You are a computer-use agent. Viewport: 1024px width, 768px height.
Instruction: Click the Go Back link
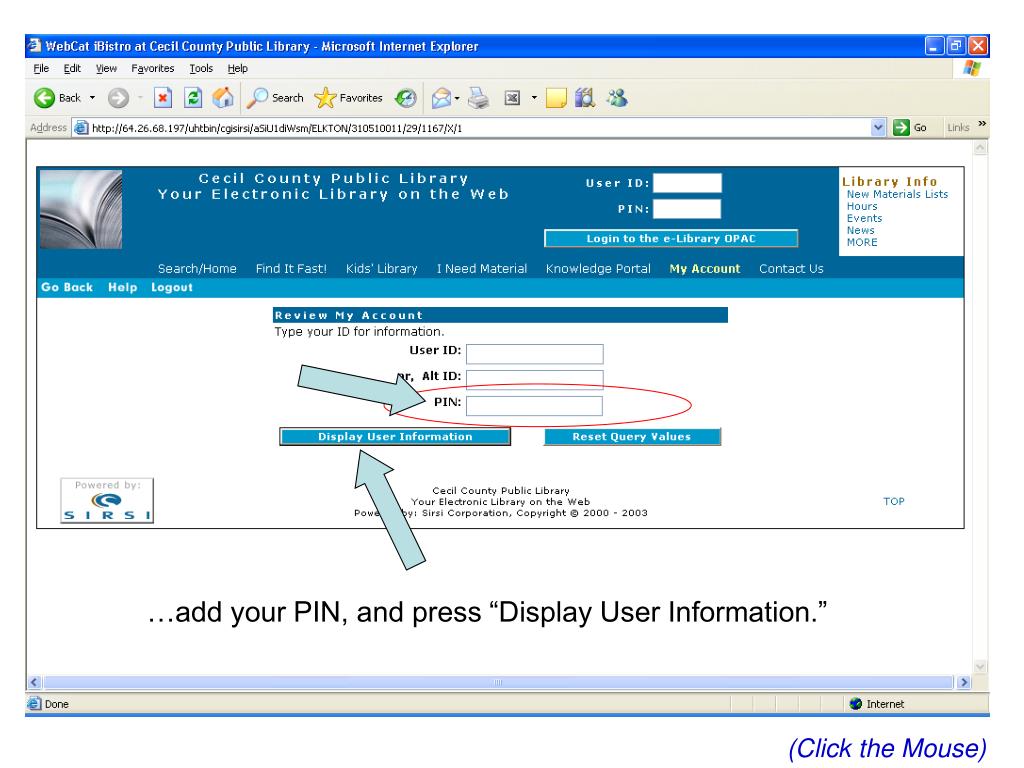coord(67,287)
